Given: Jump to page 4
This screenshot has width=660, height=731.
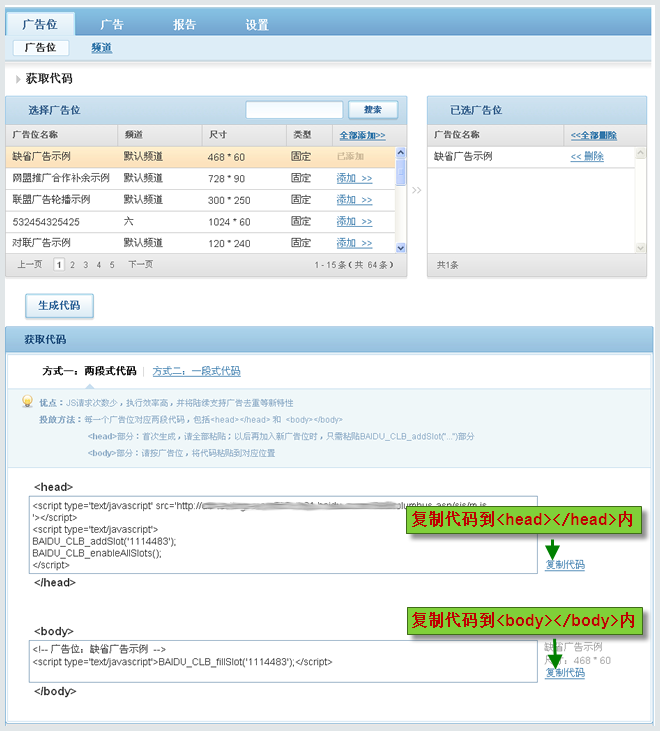Looking at the screenshot, I should [99, 265].
